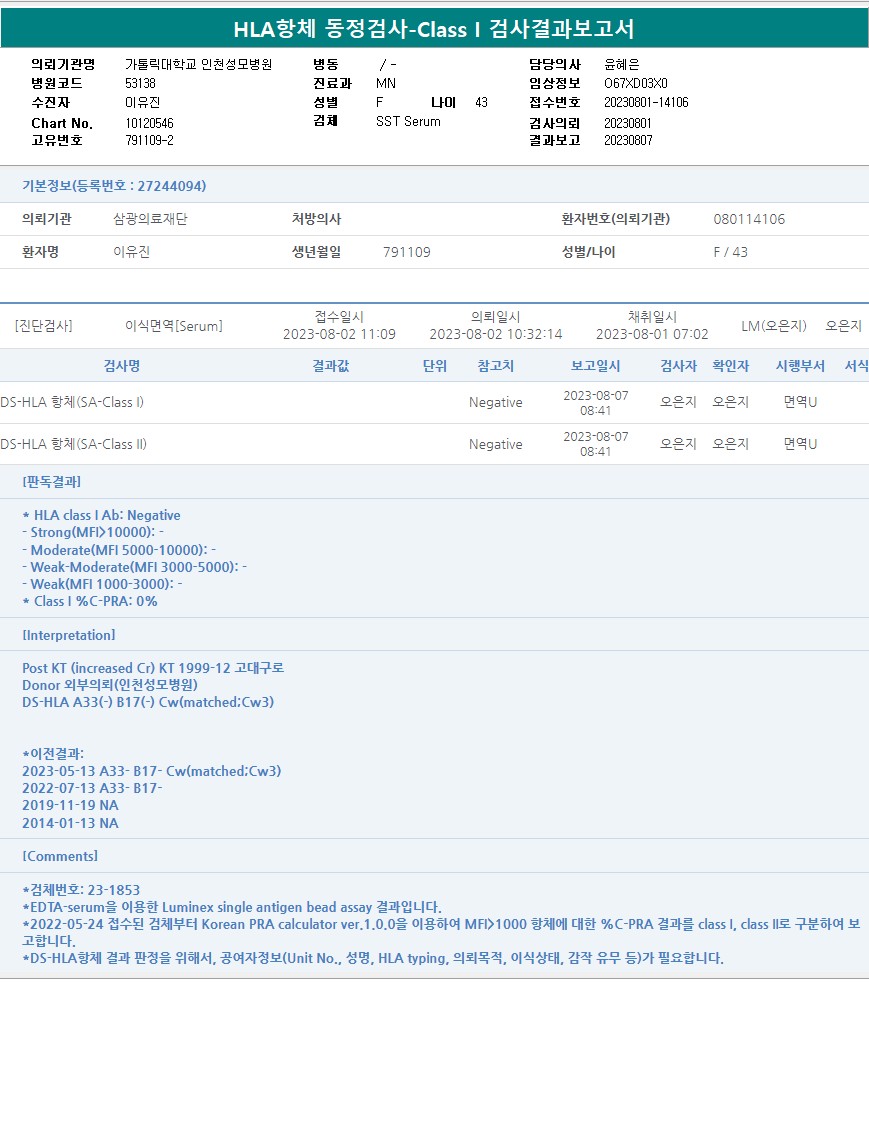Click line 'DS-HLA A33(-) B17(-) Cw(matched:Cw3)'
This screenshot has width=869, height=1129.
(x=148, y=702)
